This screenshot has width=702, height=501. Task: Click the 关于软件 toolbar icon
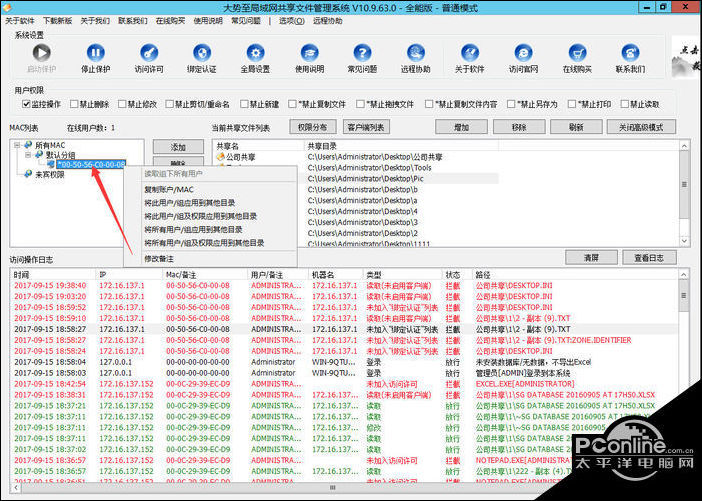(470, 53)
